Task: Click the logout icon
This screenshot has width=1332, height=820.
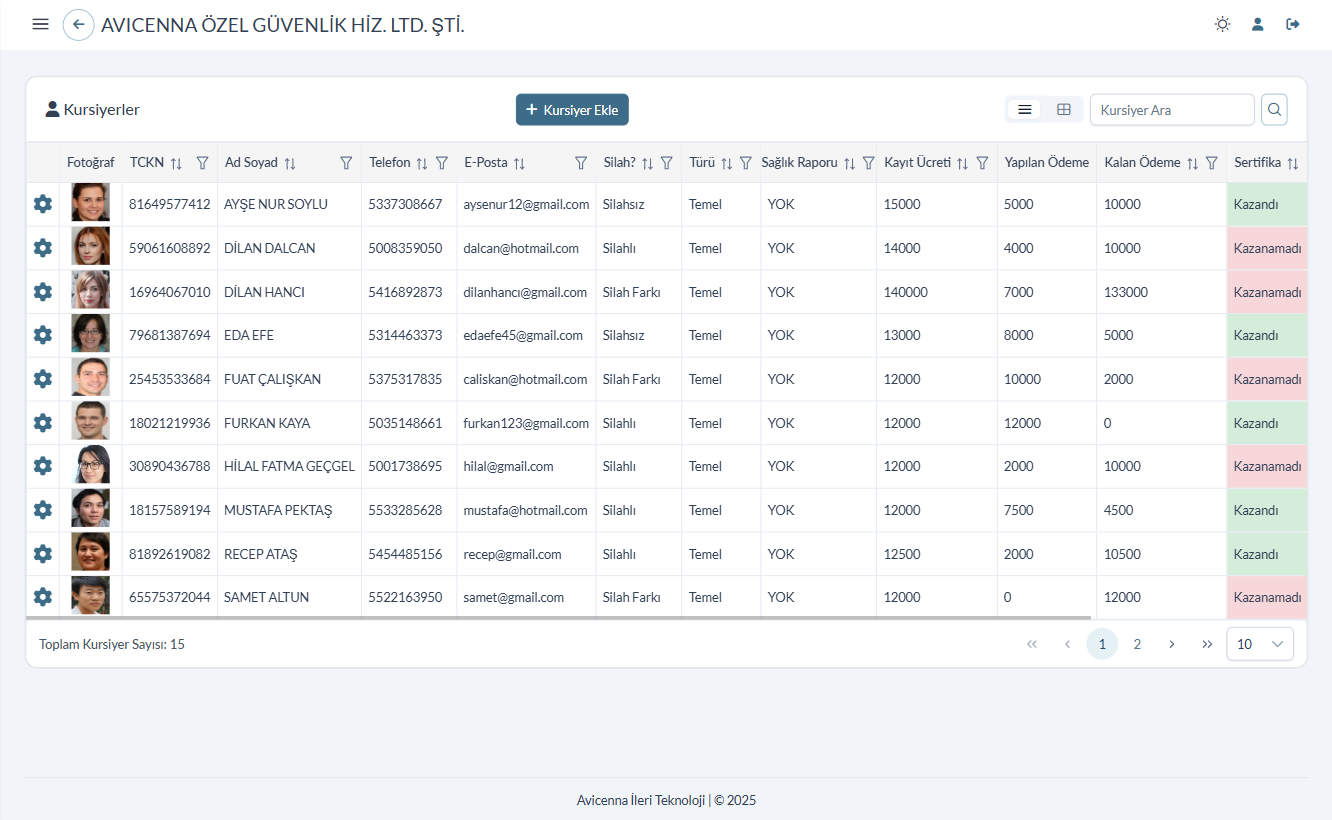Action: (1293, 24)
